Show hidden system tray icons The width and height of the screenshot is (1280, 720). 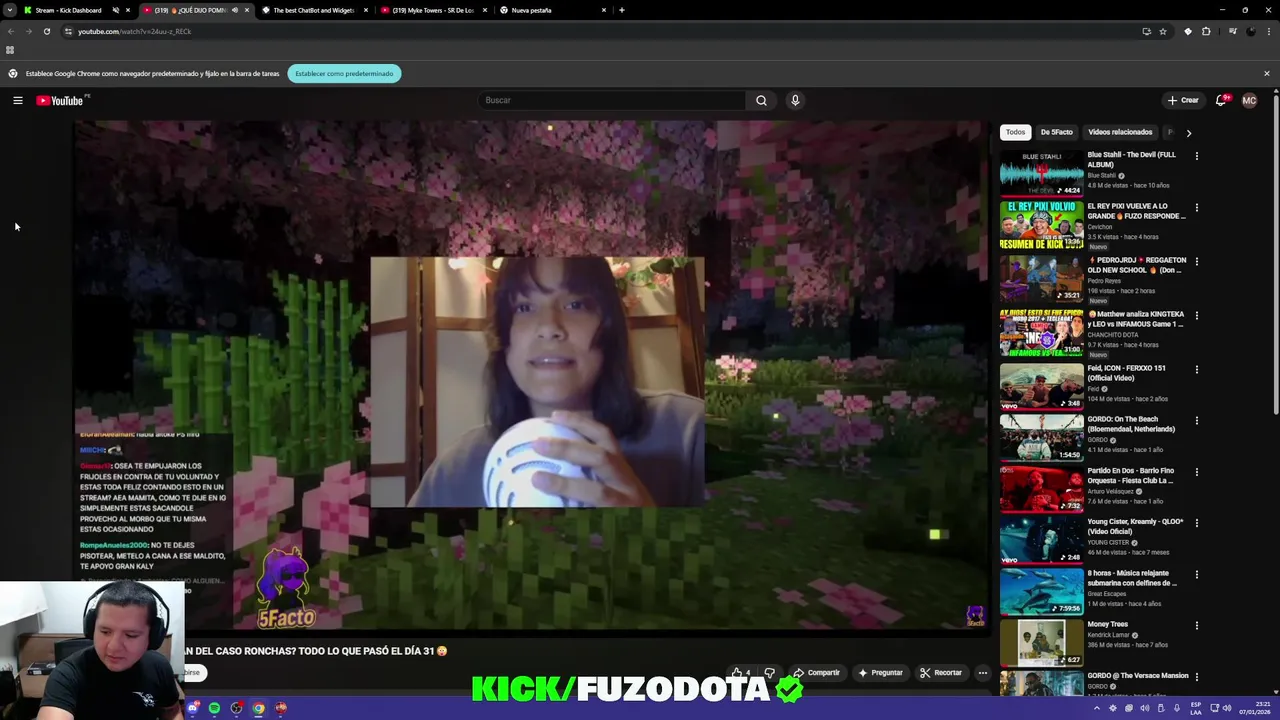click(x=1096, y=708)
